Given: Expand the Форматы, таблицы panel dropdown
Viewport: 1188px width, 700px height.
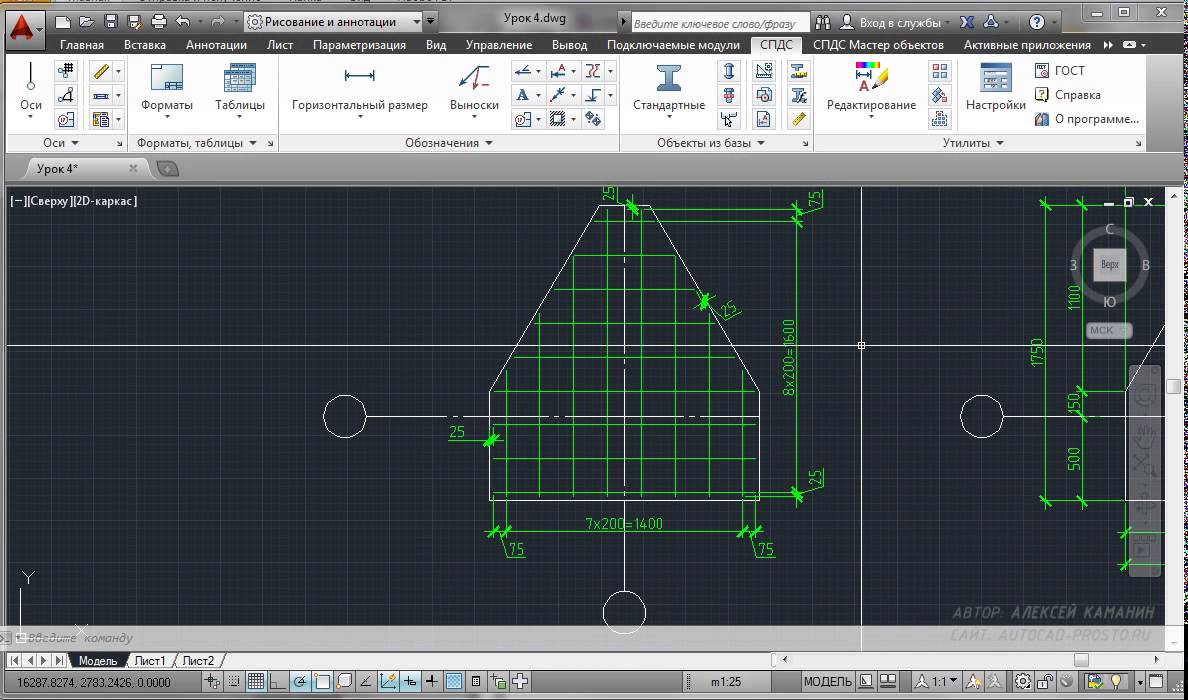Looking at the screenshot, I should (x=196, y=142).
